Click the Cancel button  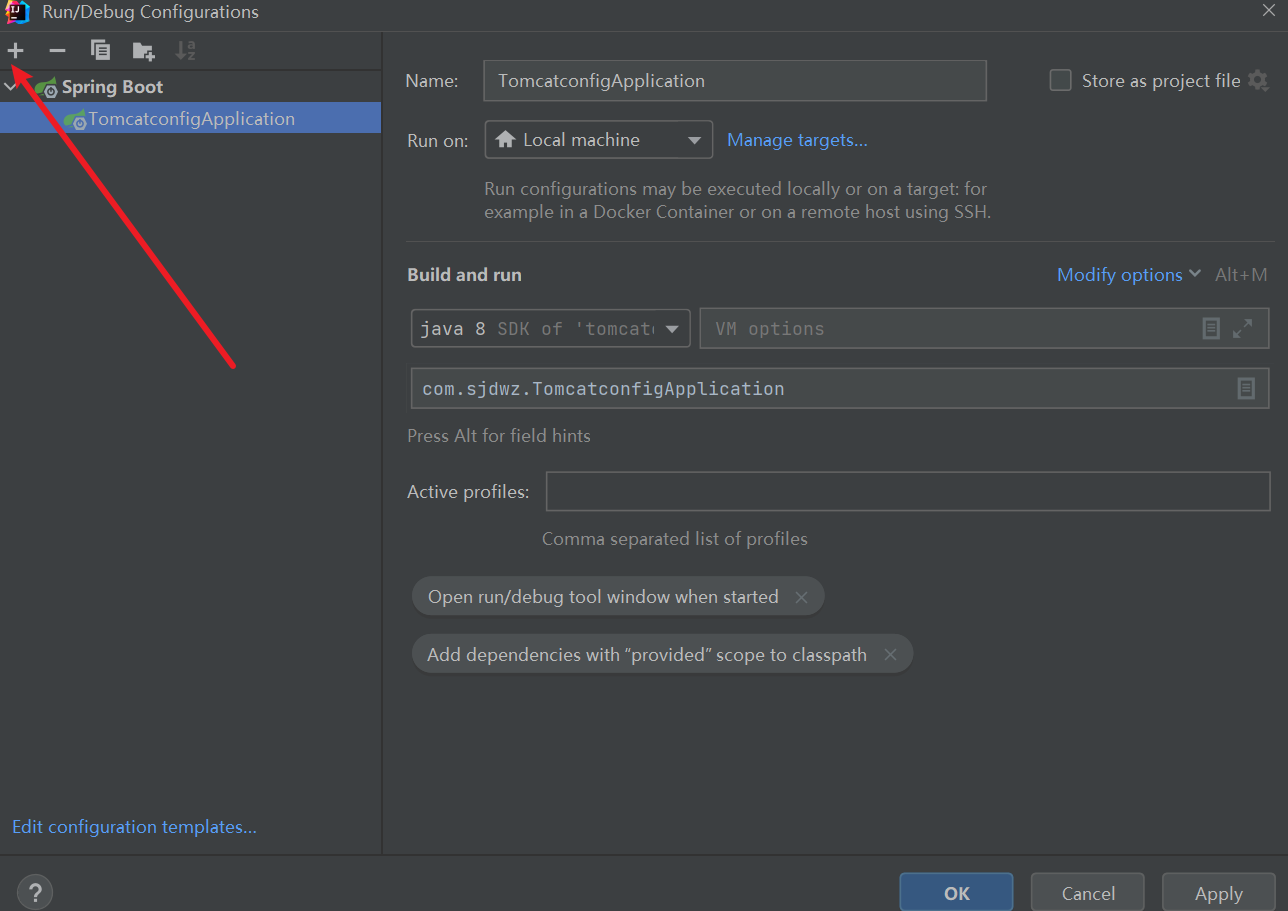click(1088, 893)
